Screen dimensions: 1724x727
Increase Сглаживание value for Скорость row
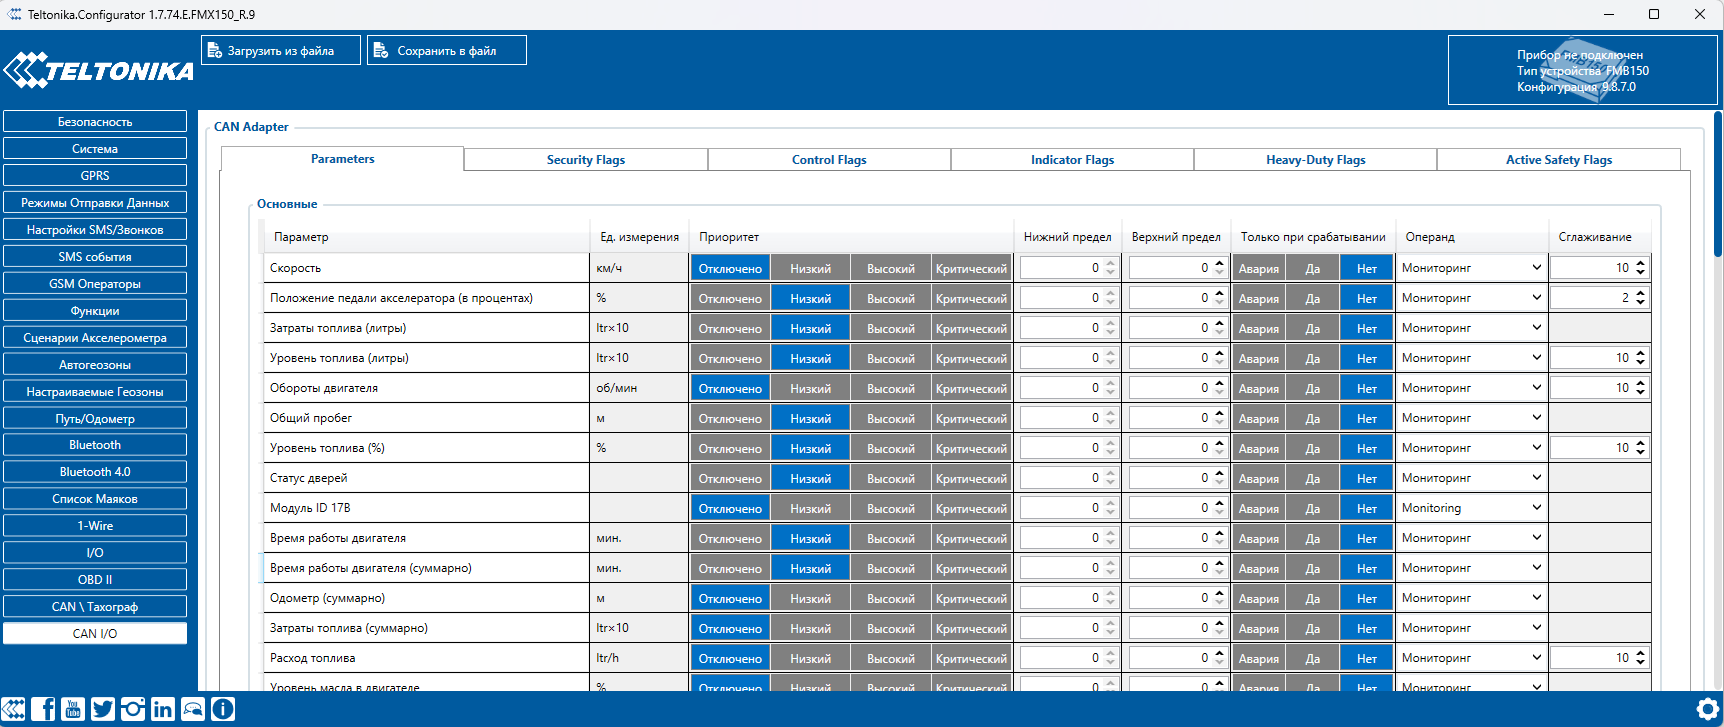click(x=1640, y=263)
